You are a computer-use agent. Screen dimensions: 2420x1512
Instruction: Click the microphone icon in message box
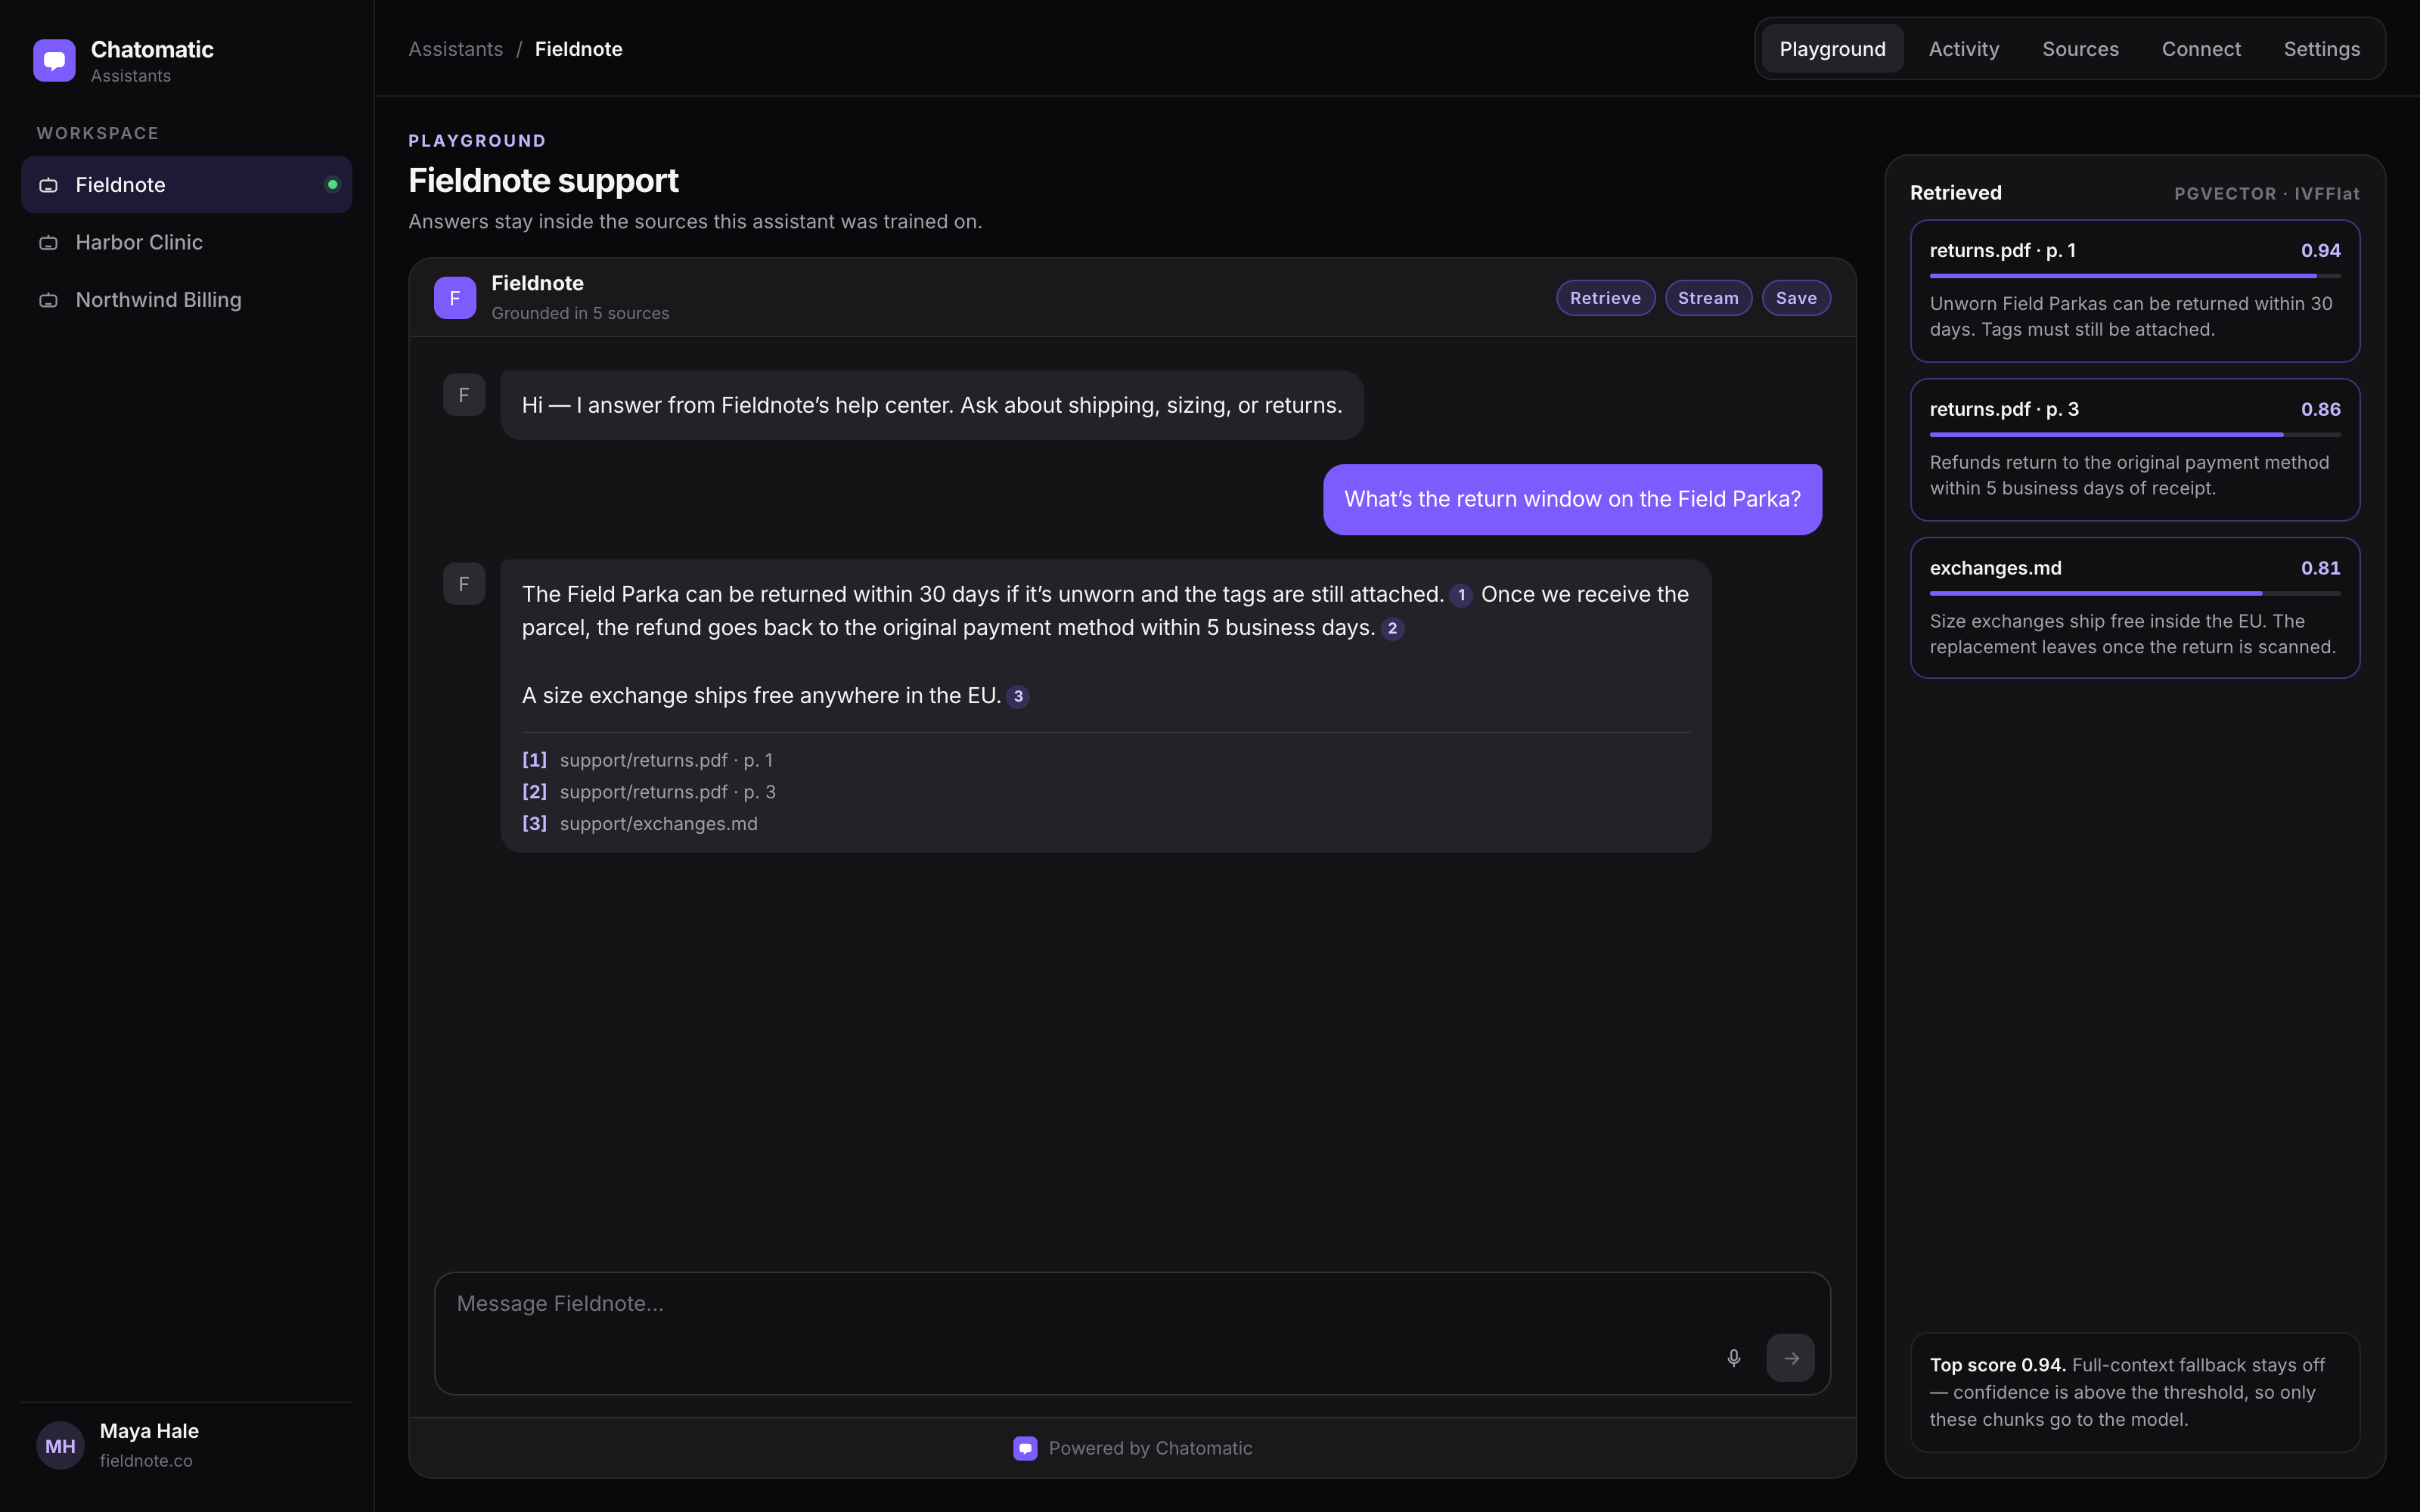tap(1734, 1357)
